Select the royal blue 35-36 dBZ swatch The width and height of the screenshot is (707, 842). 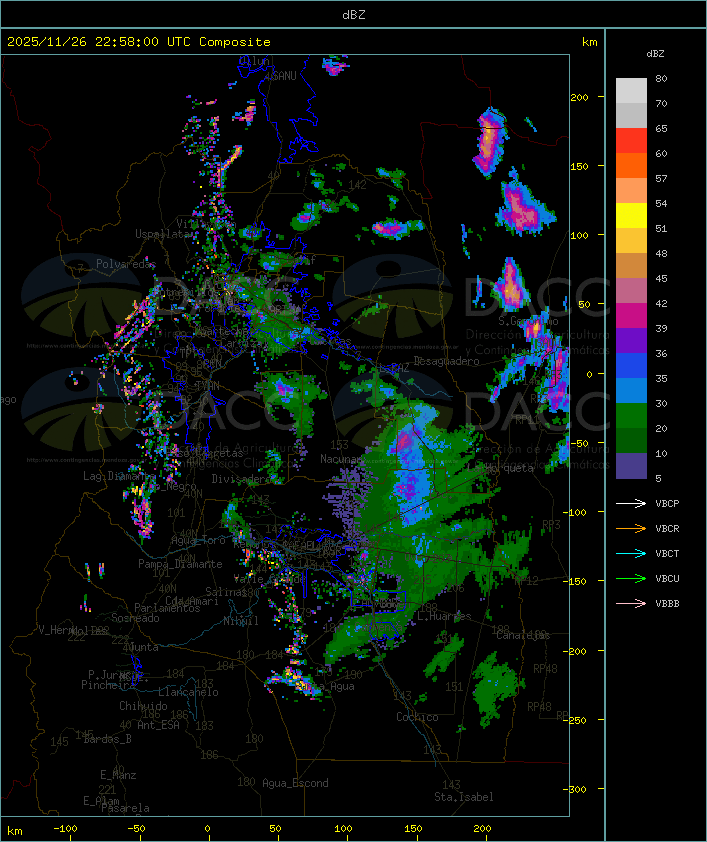click(x=631, y=365)
